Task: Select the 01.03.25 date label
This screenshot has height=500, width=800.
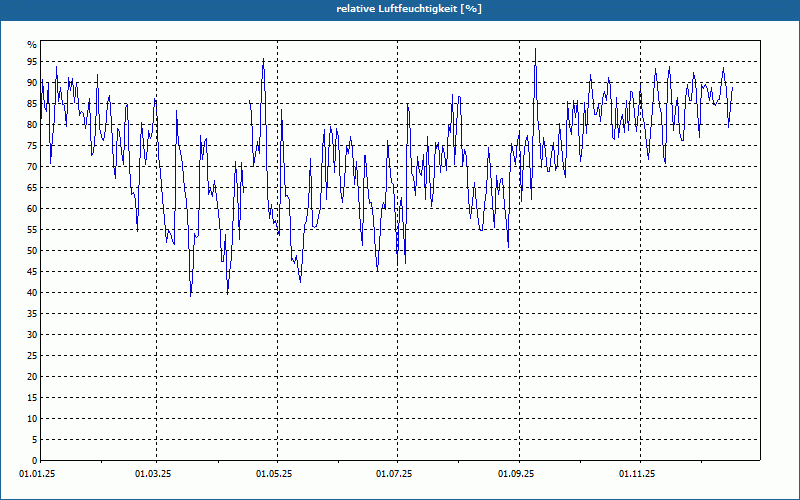Action: coord(153,474)
